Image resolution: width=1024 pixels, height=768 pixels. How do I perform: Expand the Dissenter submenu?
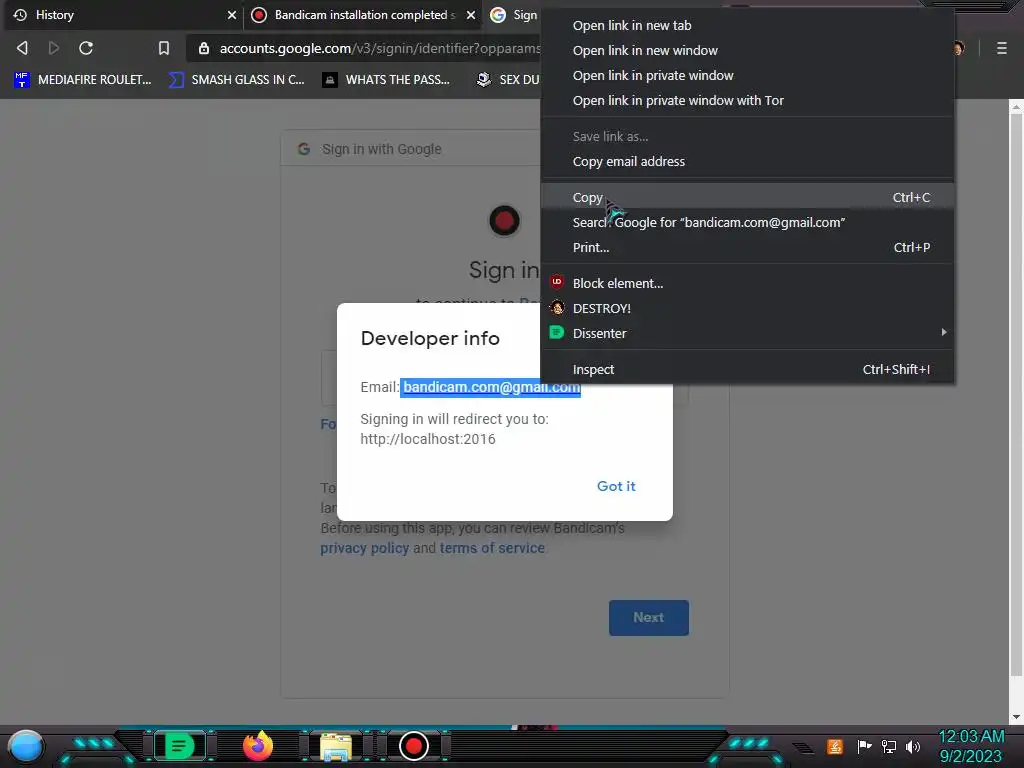(748, 333)
